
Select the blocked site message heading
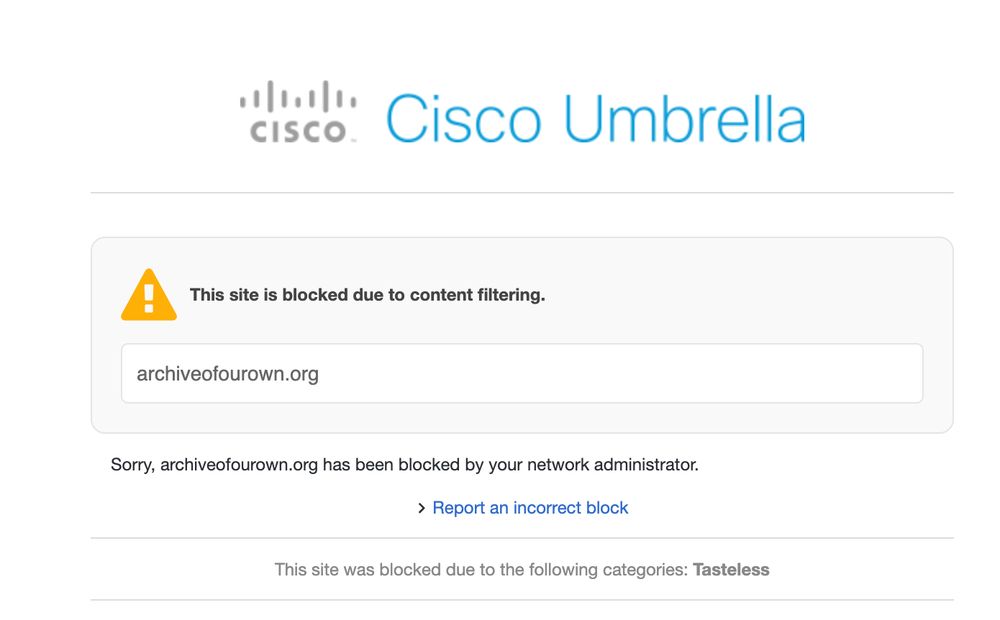368,294
